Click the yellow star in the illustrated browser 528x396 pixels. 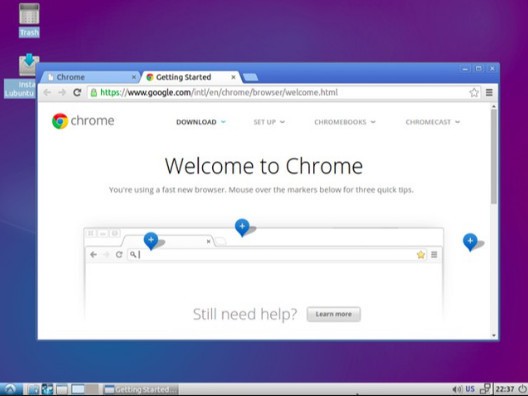[421, 255]
